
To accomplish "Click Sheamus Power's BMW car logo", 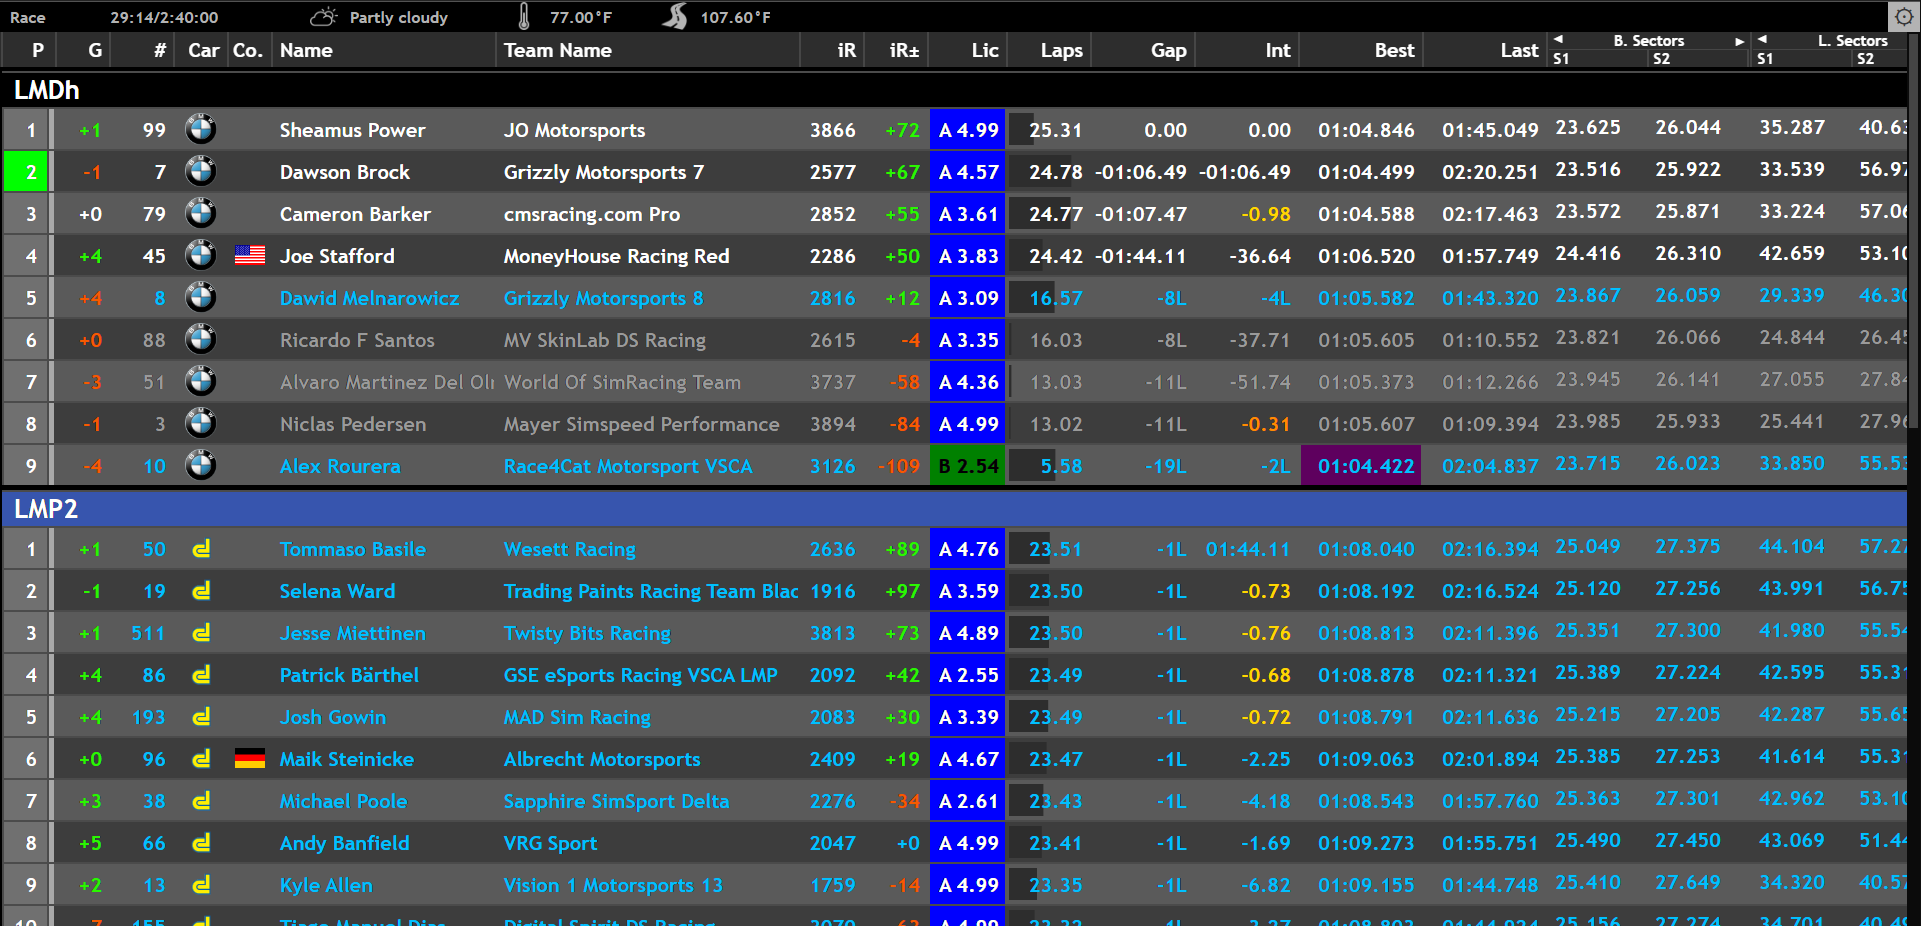I will tap(201, 130).
